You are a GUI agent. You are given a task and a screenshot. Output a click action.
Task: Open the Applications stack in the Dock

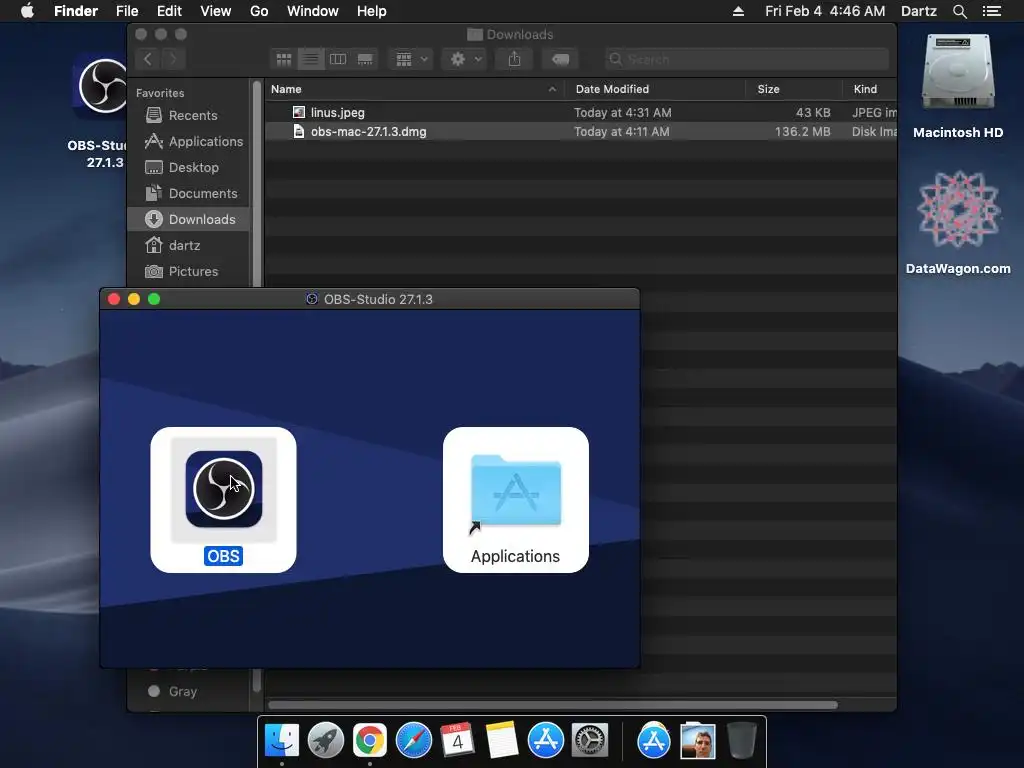tap(654, 741)
